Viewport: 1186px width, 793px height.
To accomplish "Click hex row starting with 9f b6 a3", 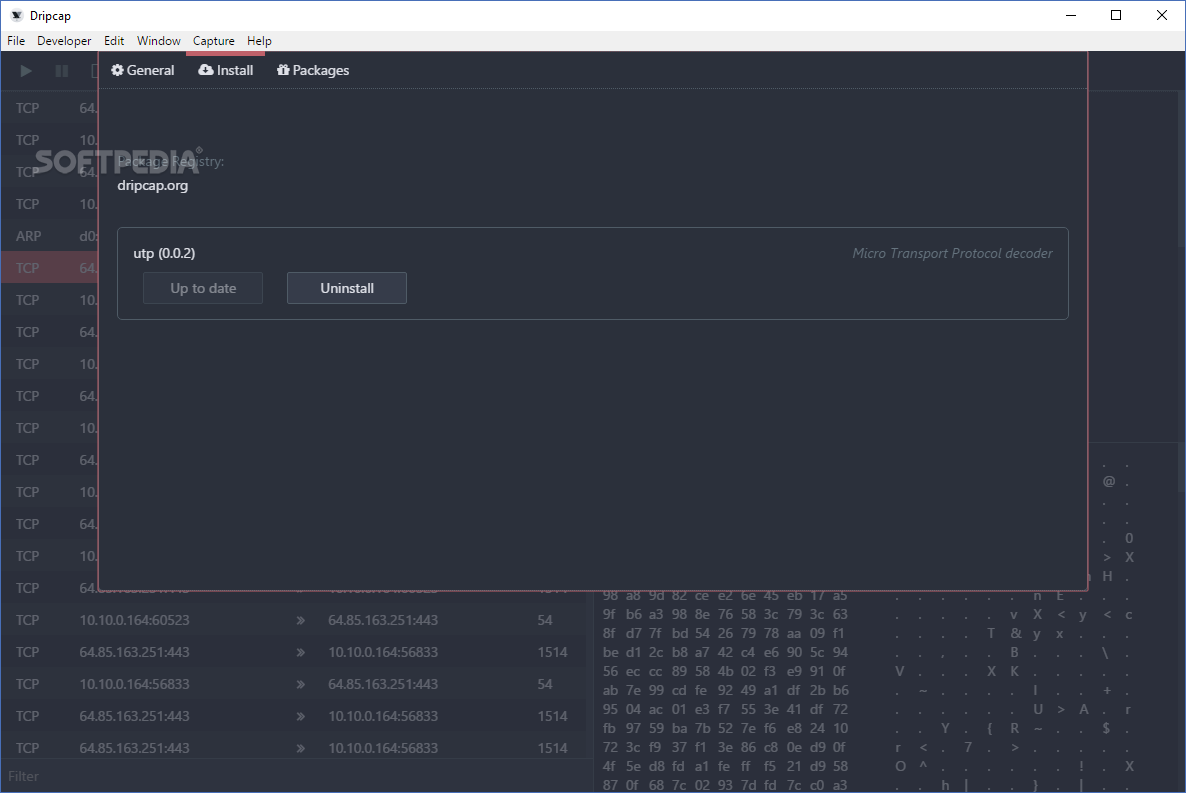I will tap(725, 614).
